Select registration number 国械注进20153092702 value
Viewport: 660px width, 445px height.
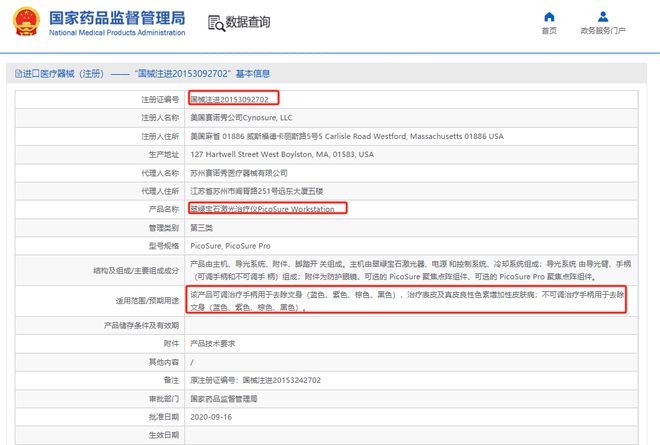pos(229,99)
